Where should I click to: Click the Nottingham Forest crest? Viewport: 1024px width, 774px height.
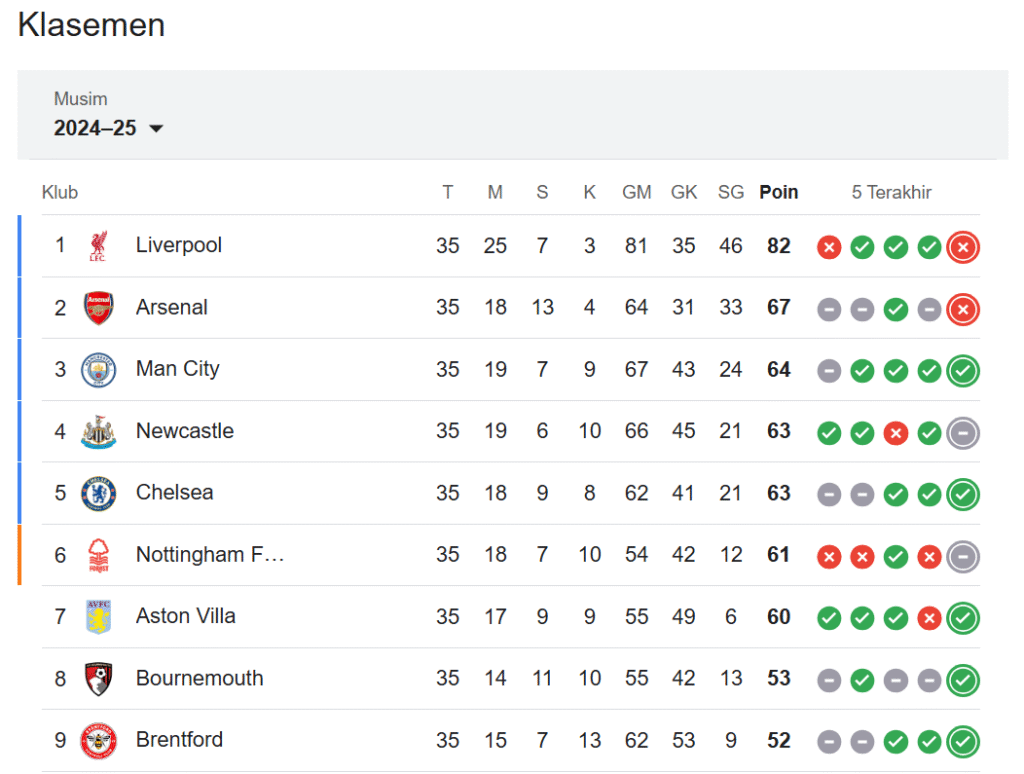click(x=98, y=555)
